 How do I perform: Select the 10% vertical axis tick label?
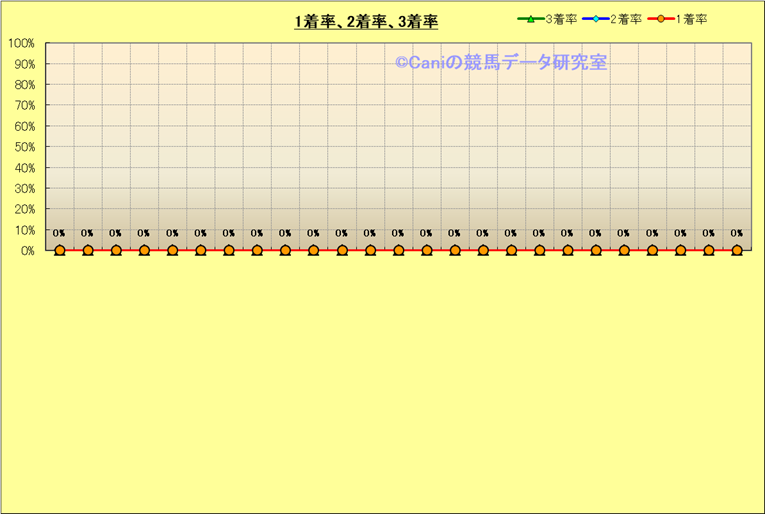pyautogui.click(x=24, y=230)
